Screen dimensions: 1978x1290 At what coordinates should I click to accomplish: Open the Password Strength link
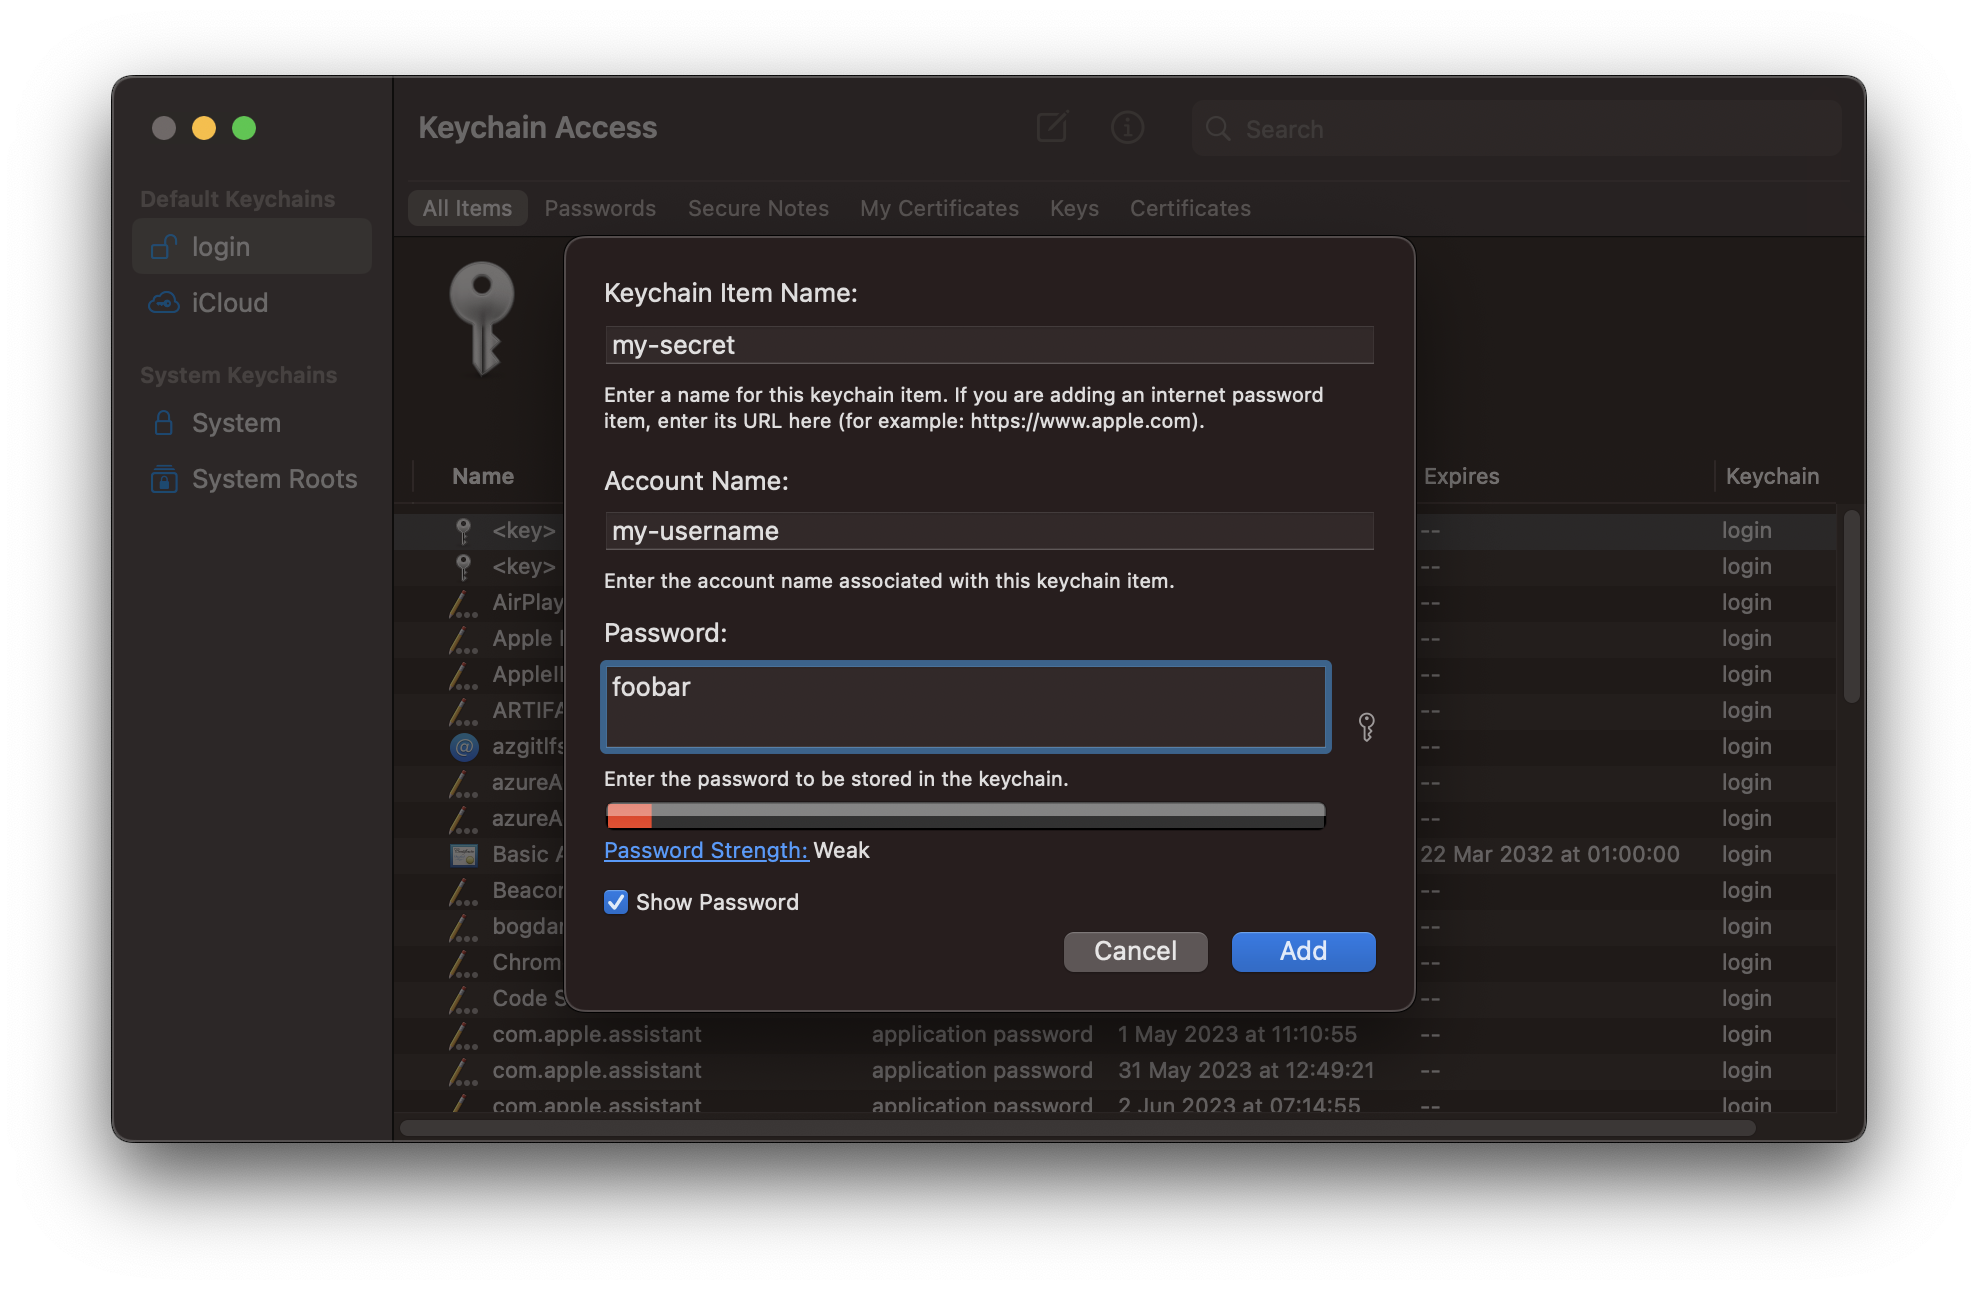coord(706,850)
